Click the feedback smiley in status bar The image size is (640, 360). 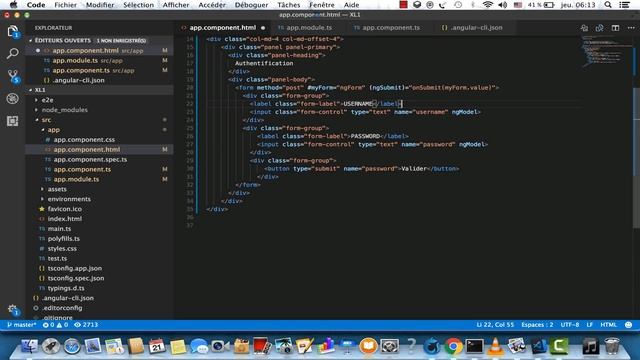pyautogui.click(x=629, y=325)
